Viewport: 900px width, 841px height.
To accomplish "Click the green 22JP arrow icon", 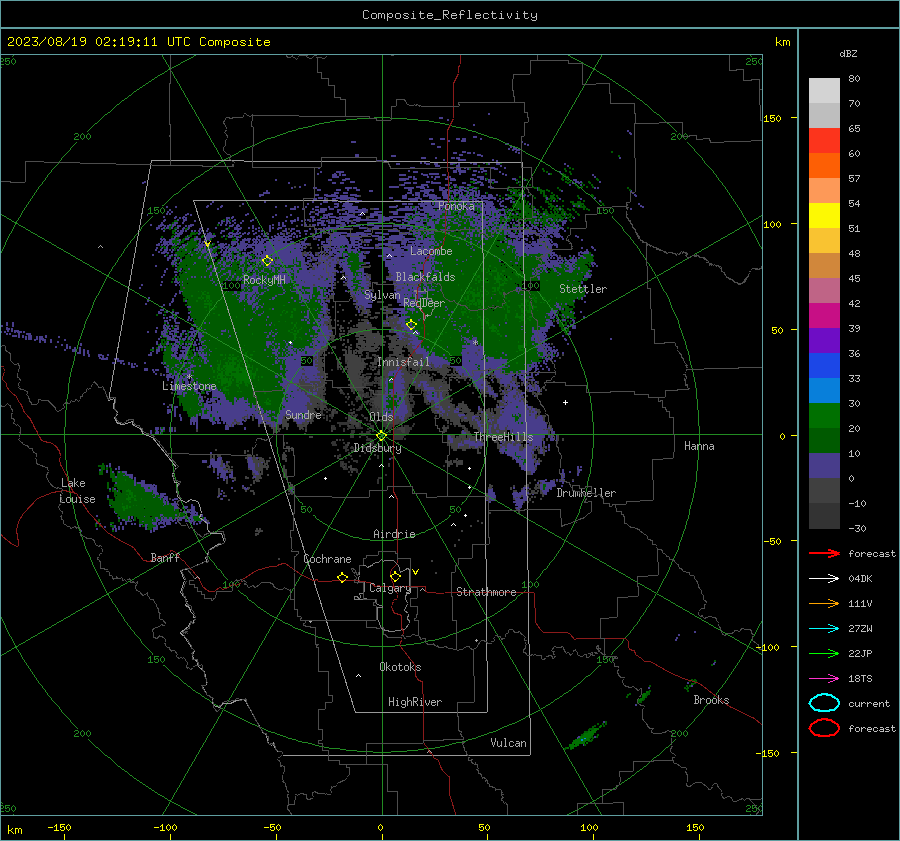I will (x=824, y=653).
